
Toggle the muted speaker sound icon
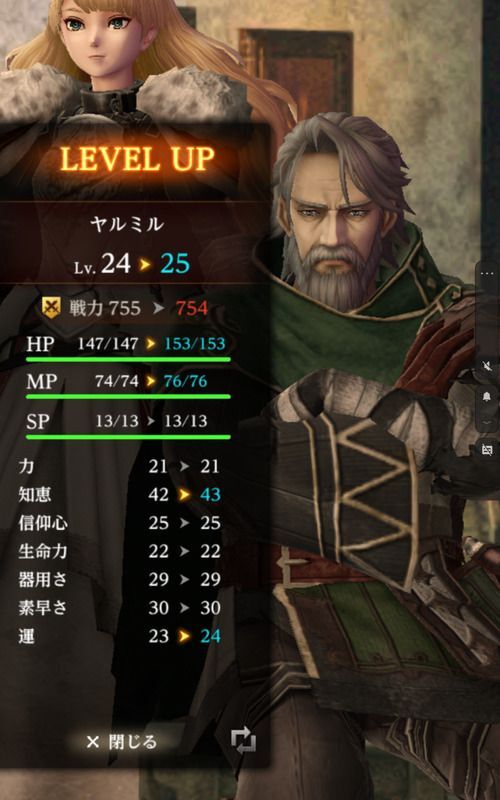(x=487, y=366)
